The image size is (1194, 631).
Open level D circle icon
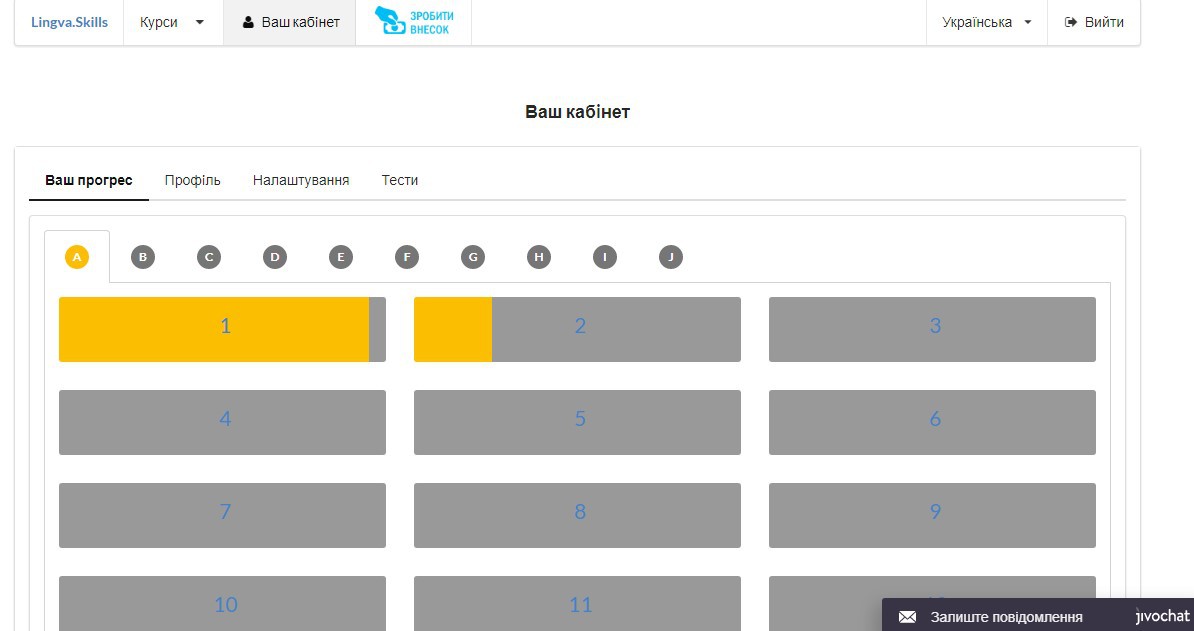point(275,257)
